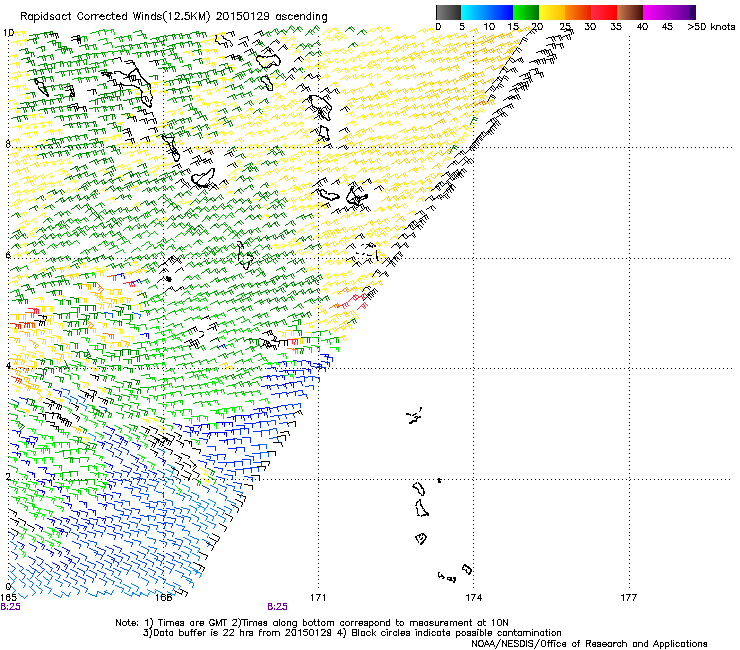
Task: Click the longitude label '174' at bottom
Action: point(473,598)
